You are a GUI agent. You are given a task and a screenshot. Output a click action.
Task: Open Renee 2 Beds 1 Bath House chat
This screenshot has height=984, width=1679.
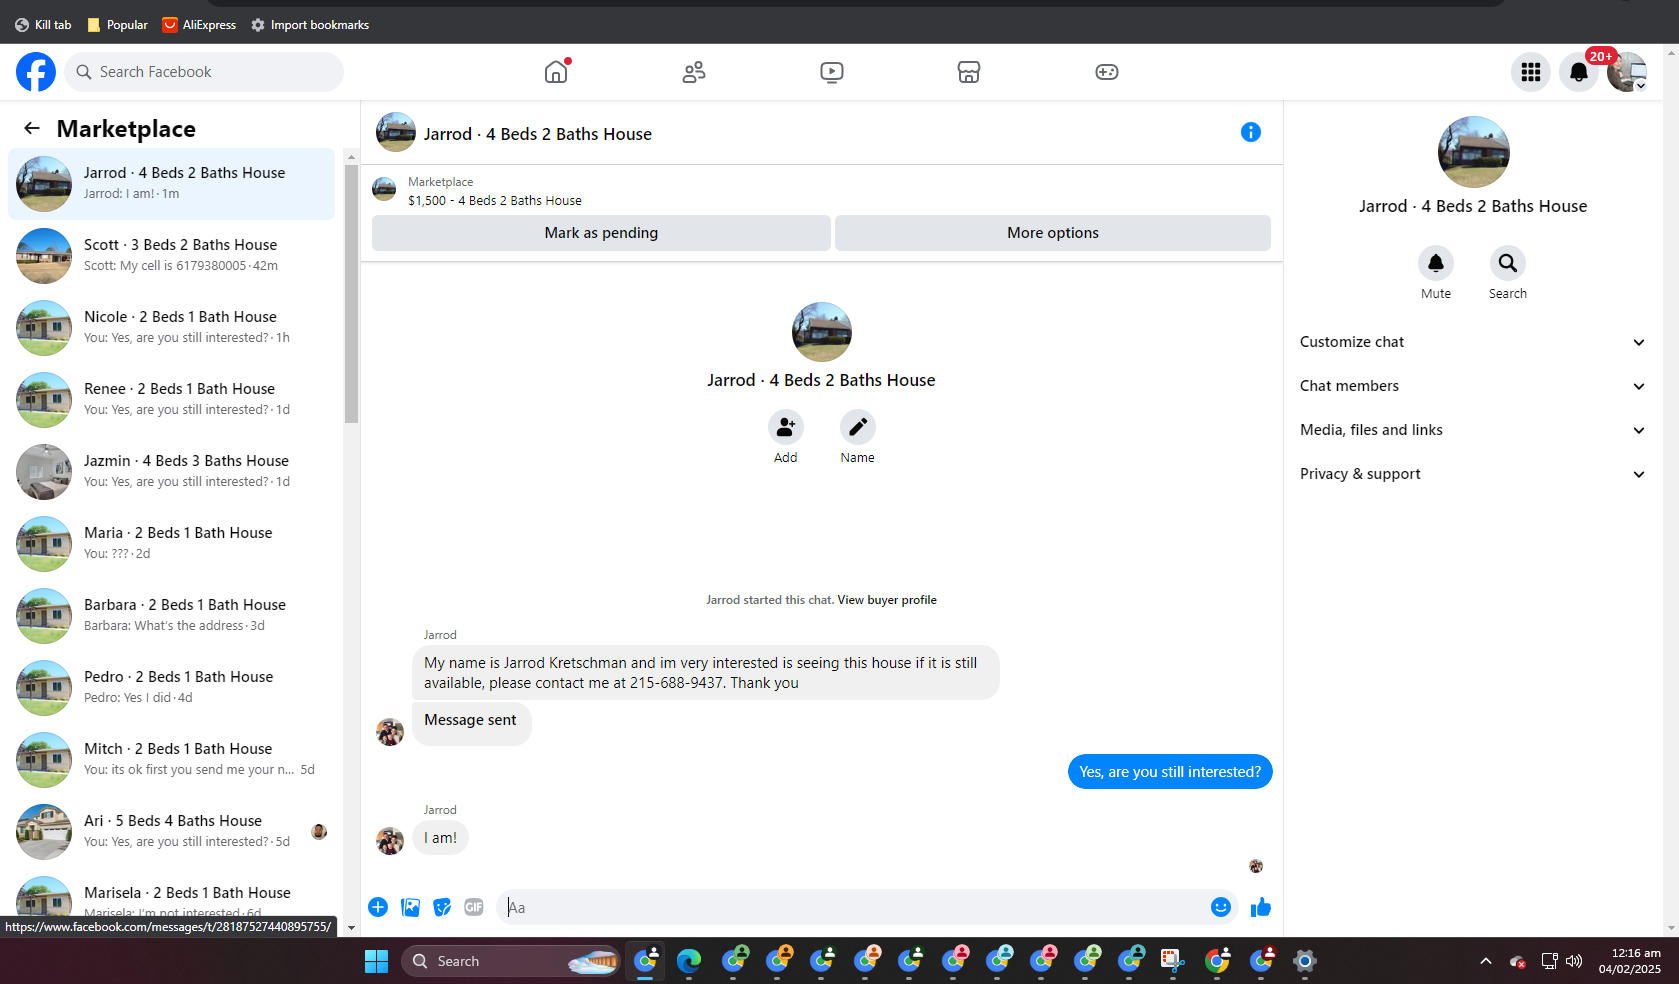172,400
